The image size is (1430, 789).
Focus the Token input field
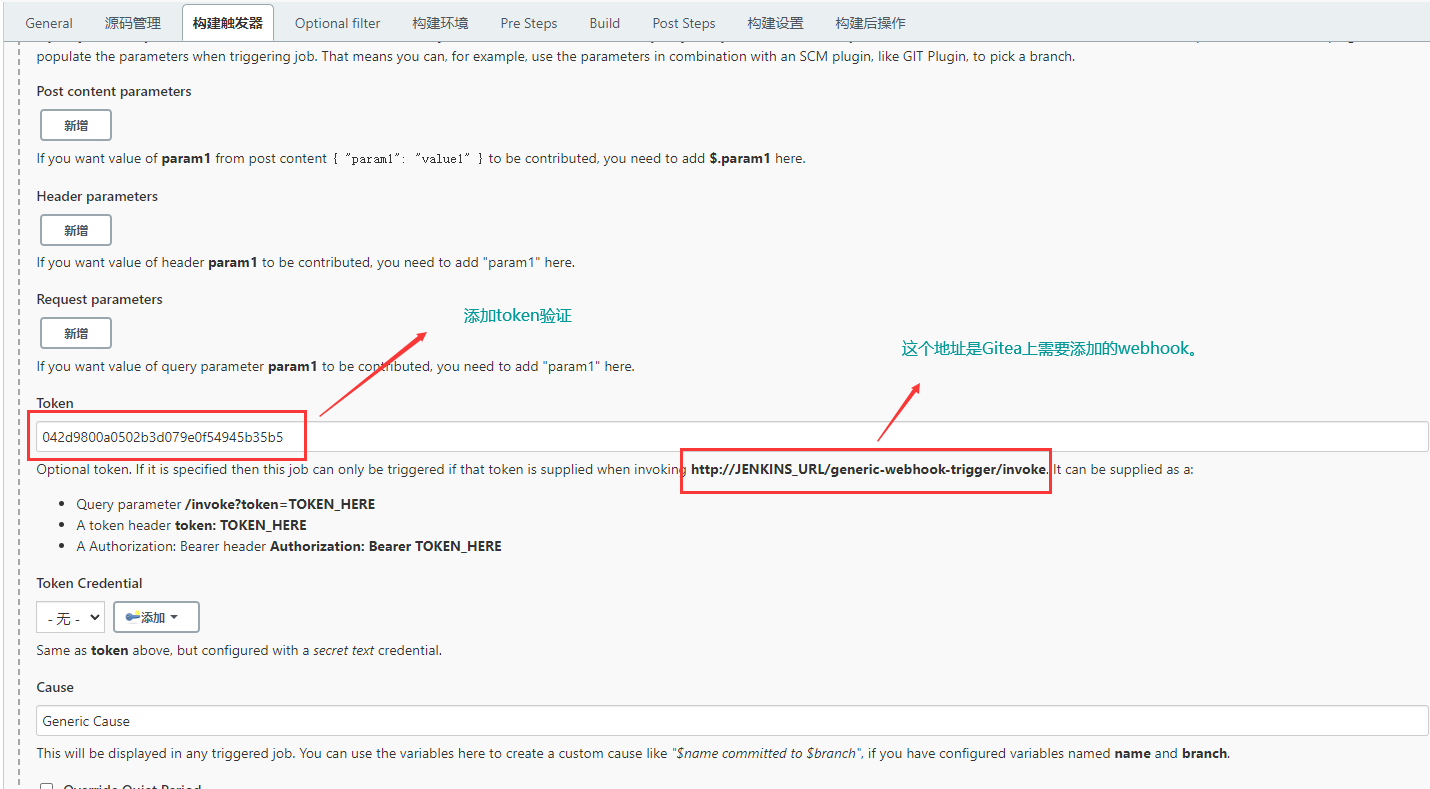pyautogui.click(x=700, y=437)
